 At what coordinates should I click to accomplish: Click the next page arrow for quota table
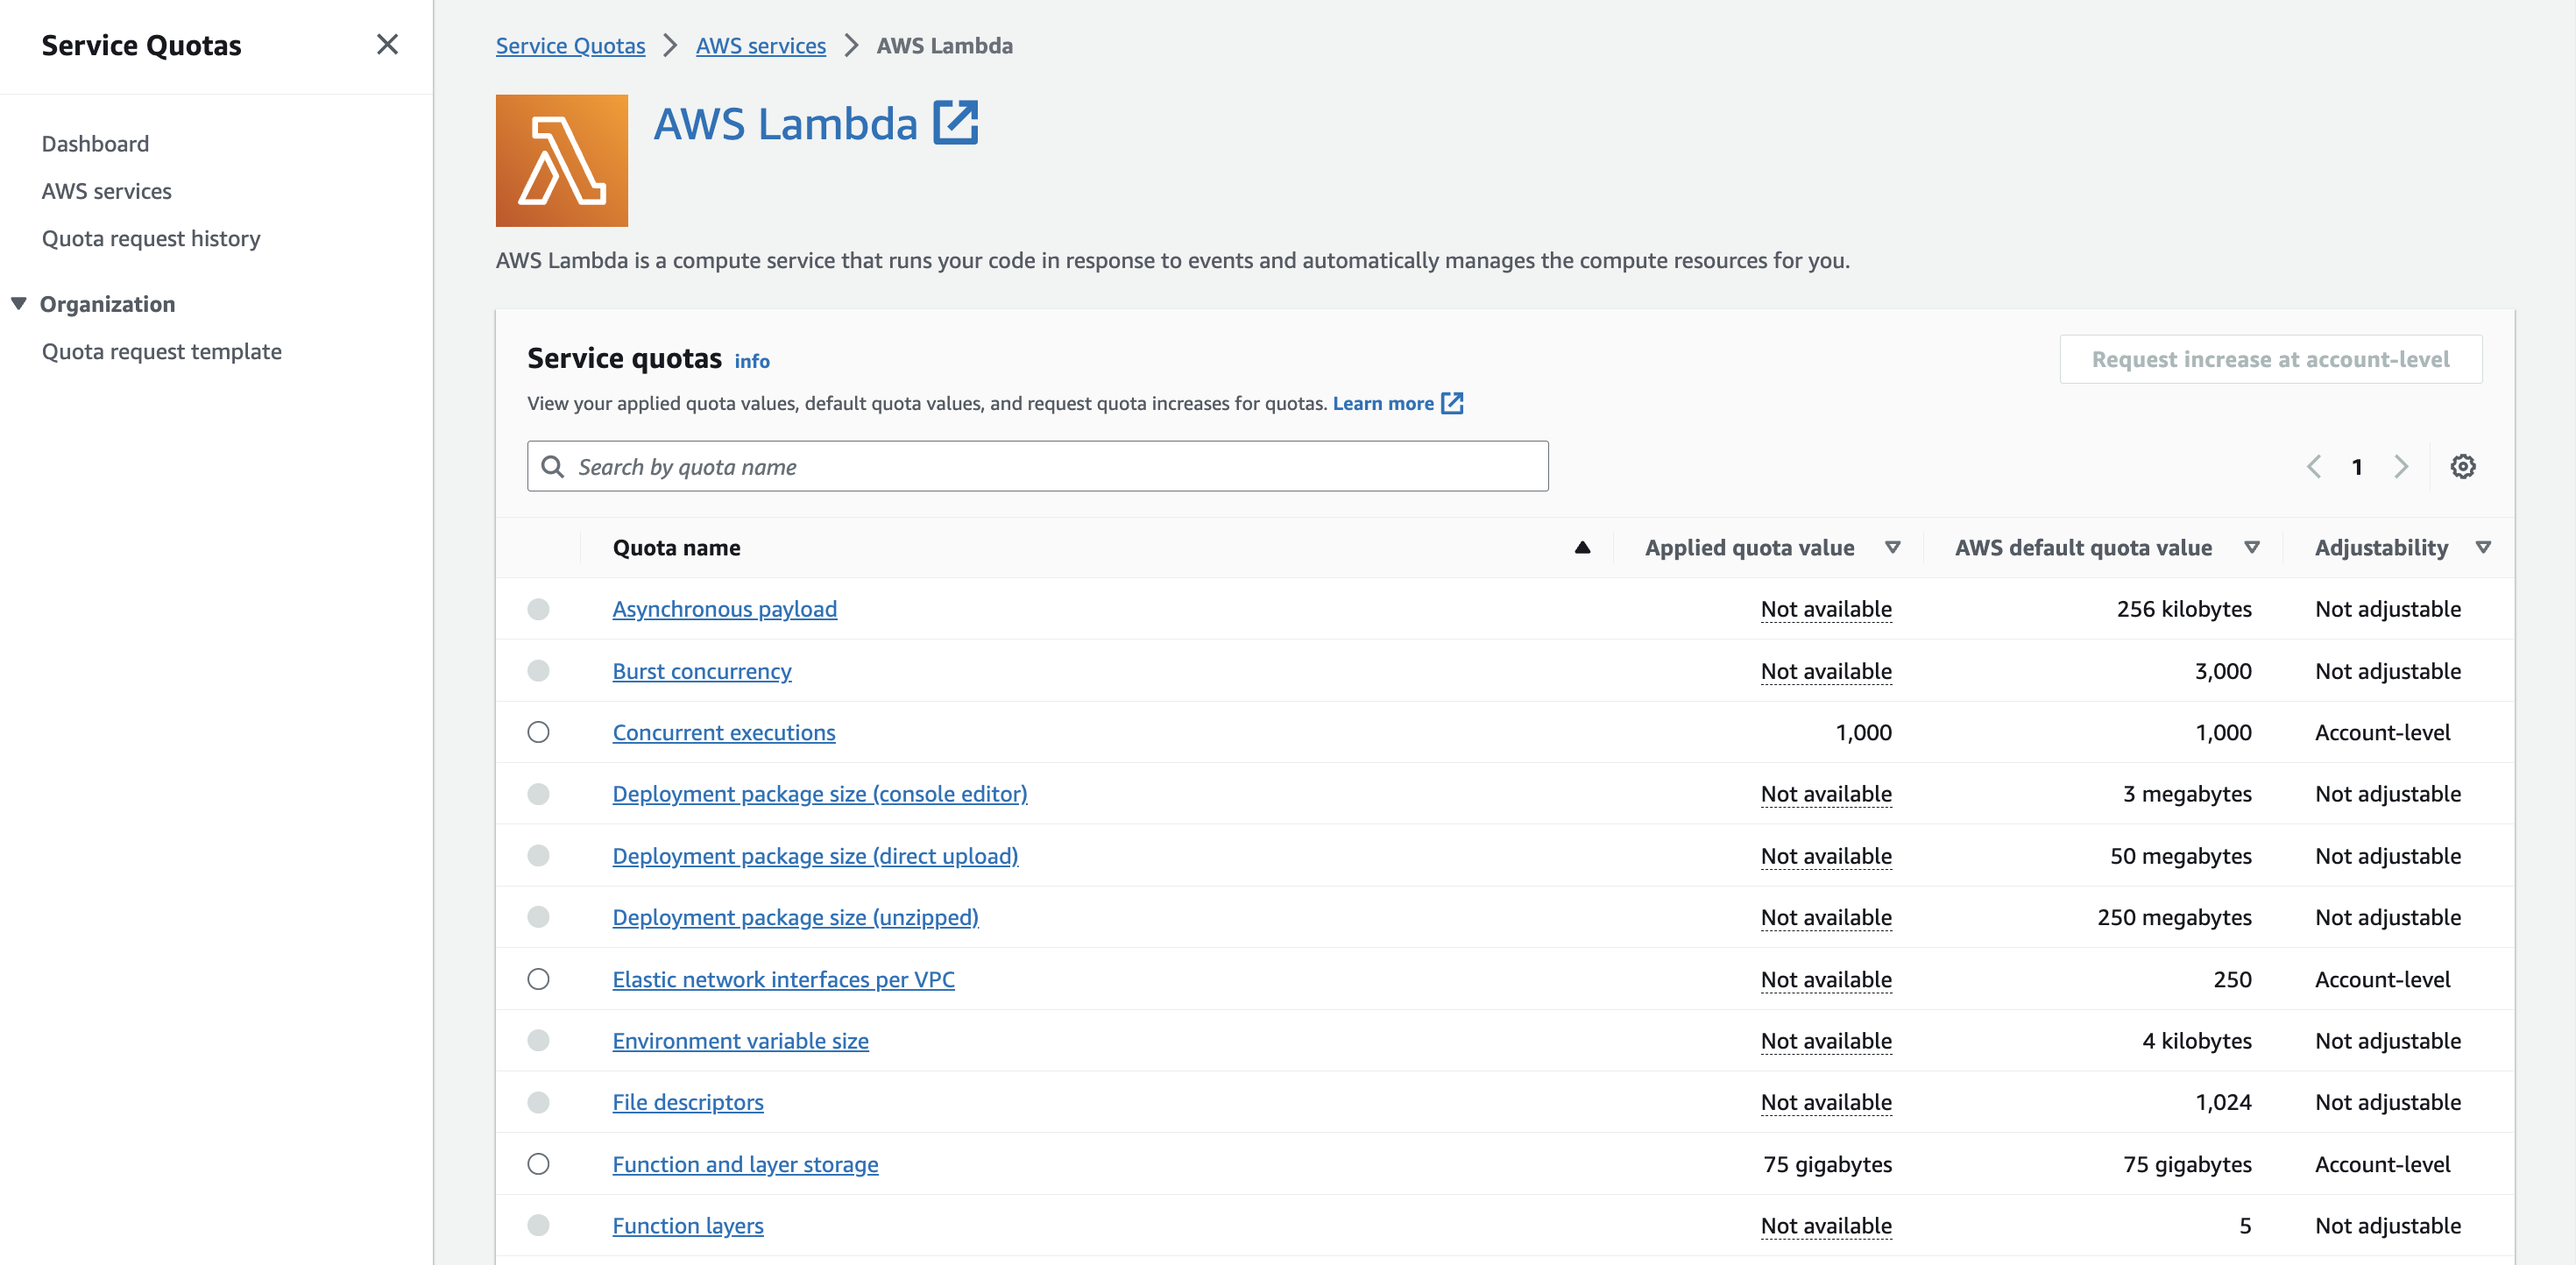pyautogui.click(x=2402, y=466)
